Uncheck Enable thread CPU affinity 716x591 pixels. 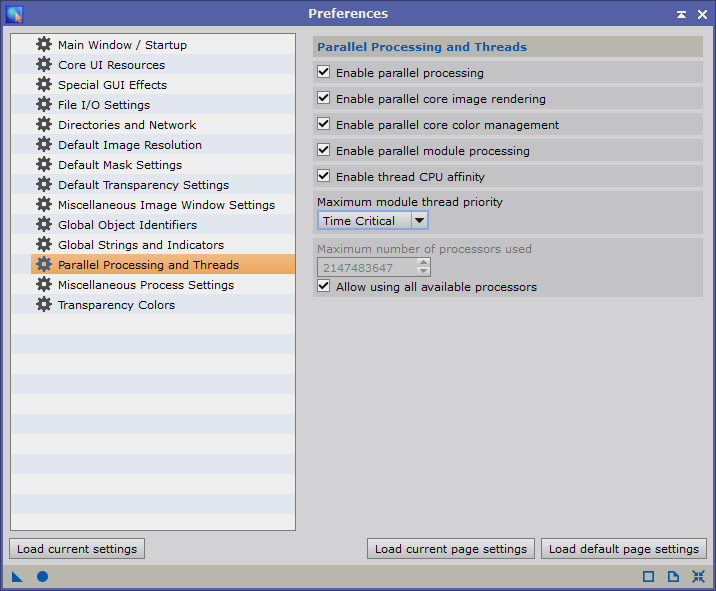pyautogui.click(x=324, y=177)
